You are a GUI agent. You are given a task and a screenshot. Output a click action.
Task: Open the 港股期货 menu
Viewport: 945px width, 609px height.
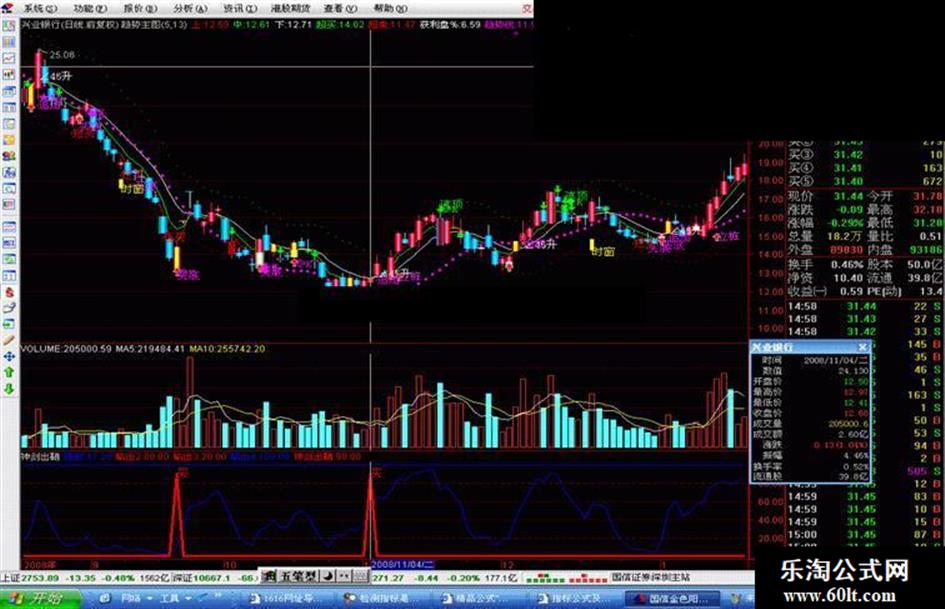[290, 8]
